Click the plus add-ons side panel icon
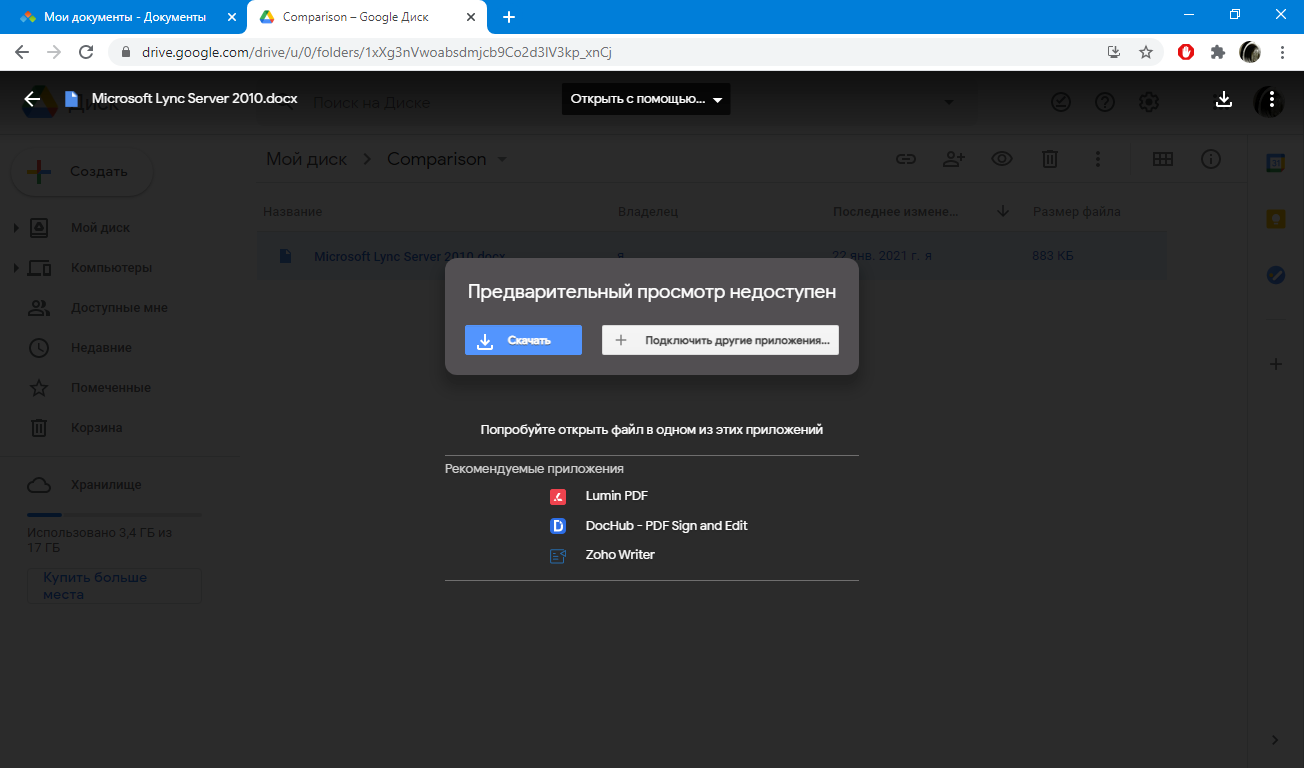Viewport: 1304px width, 768px height. coord(1275,364)
